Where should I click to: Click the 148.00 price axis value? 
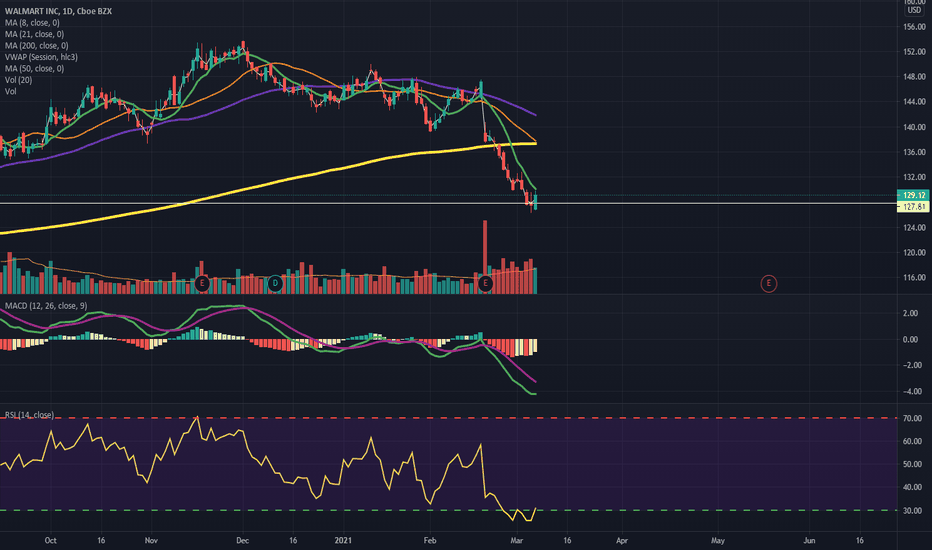(x=914, y=77)
